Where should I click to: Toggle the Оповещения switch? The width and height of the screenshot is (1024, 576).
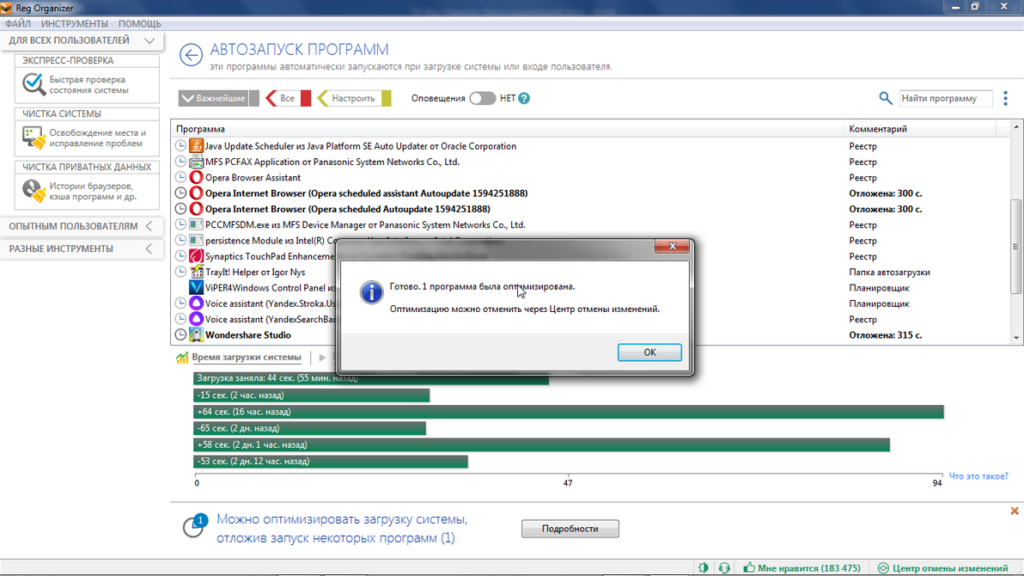click(x=482, y=98)
